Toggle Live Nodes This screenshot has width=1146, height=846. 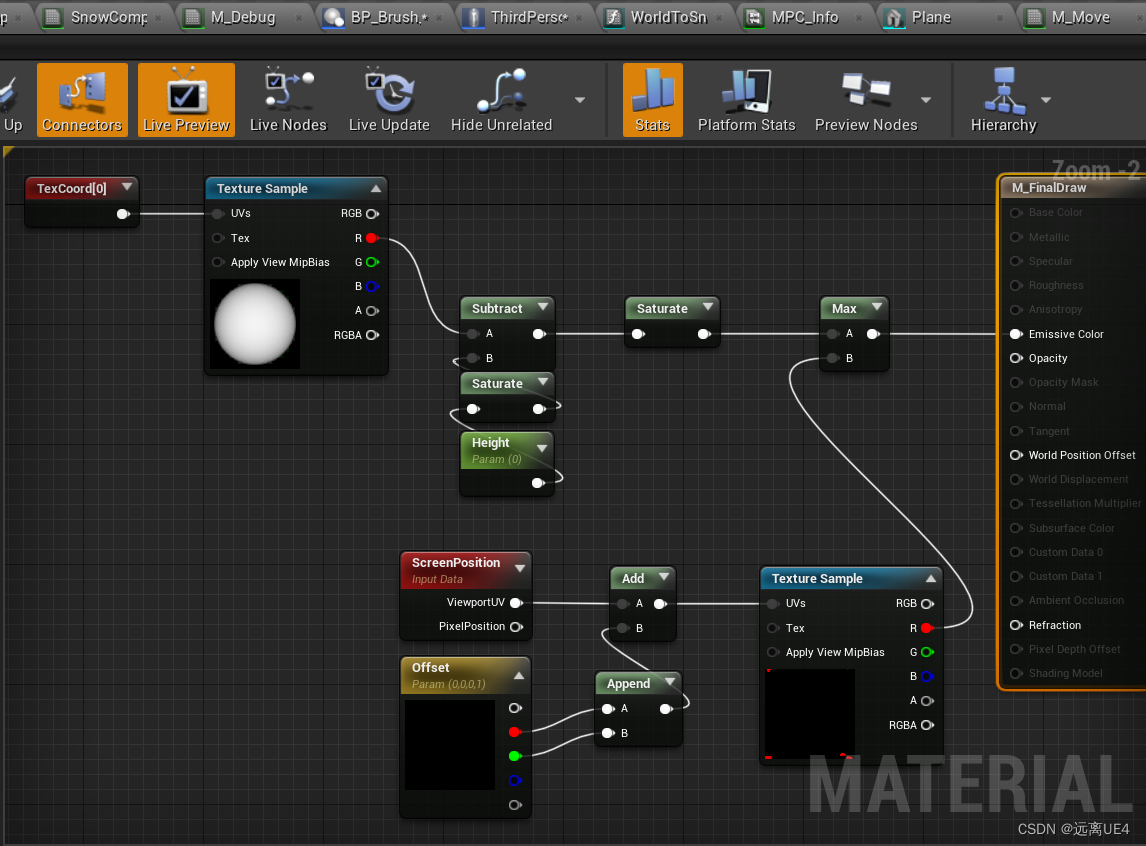click(287, 100)
